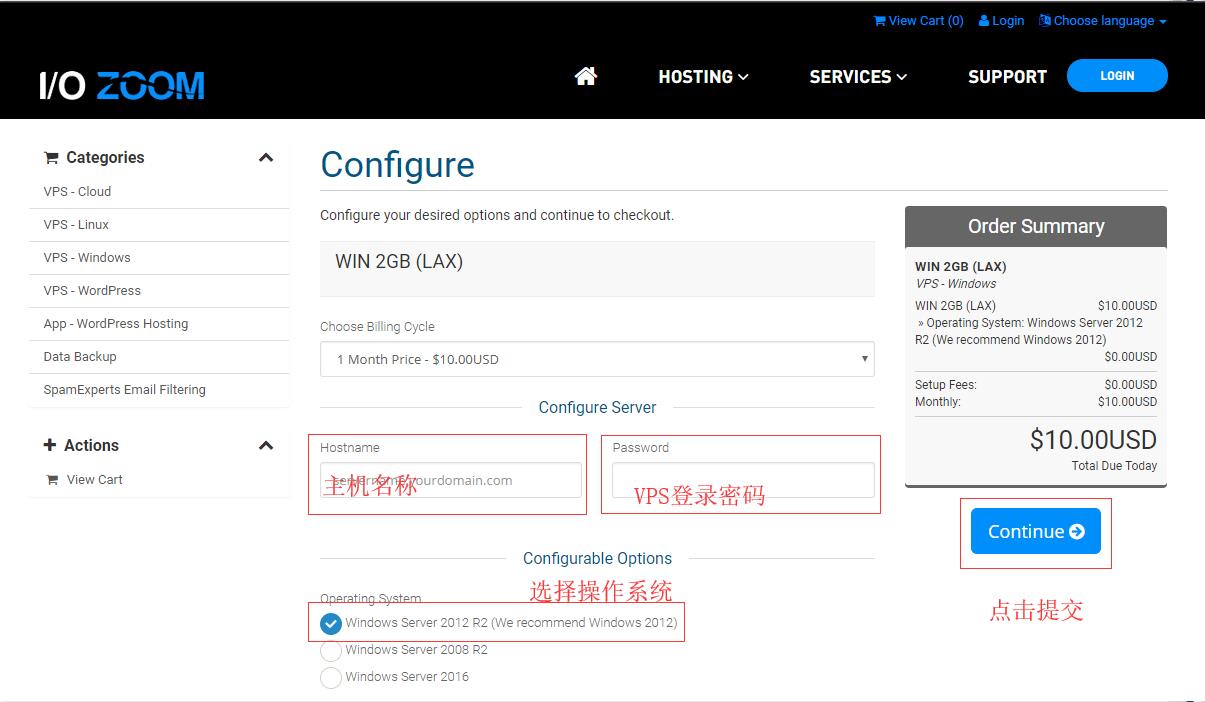Click the home icon in navigation bar
1205x702 pixels.
tap(585, 74)
